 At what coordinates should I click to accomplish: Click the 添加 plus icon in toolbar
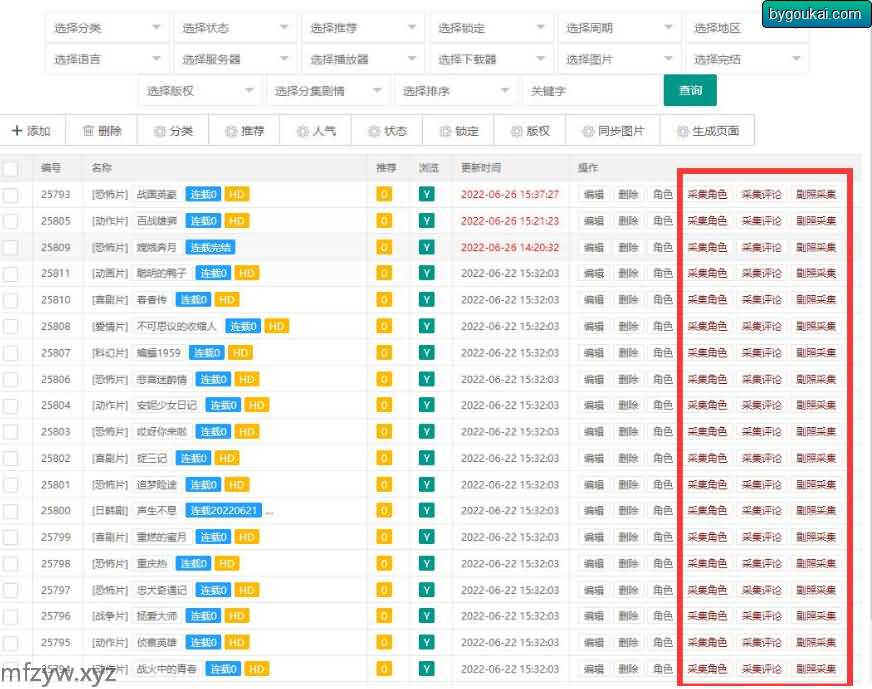tap(17, 131)
